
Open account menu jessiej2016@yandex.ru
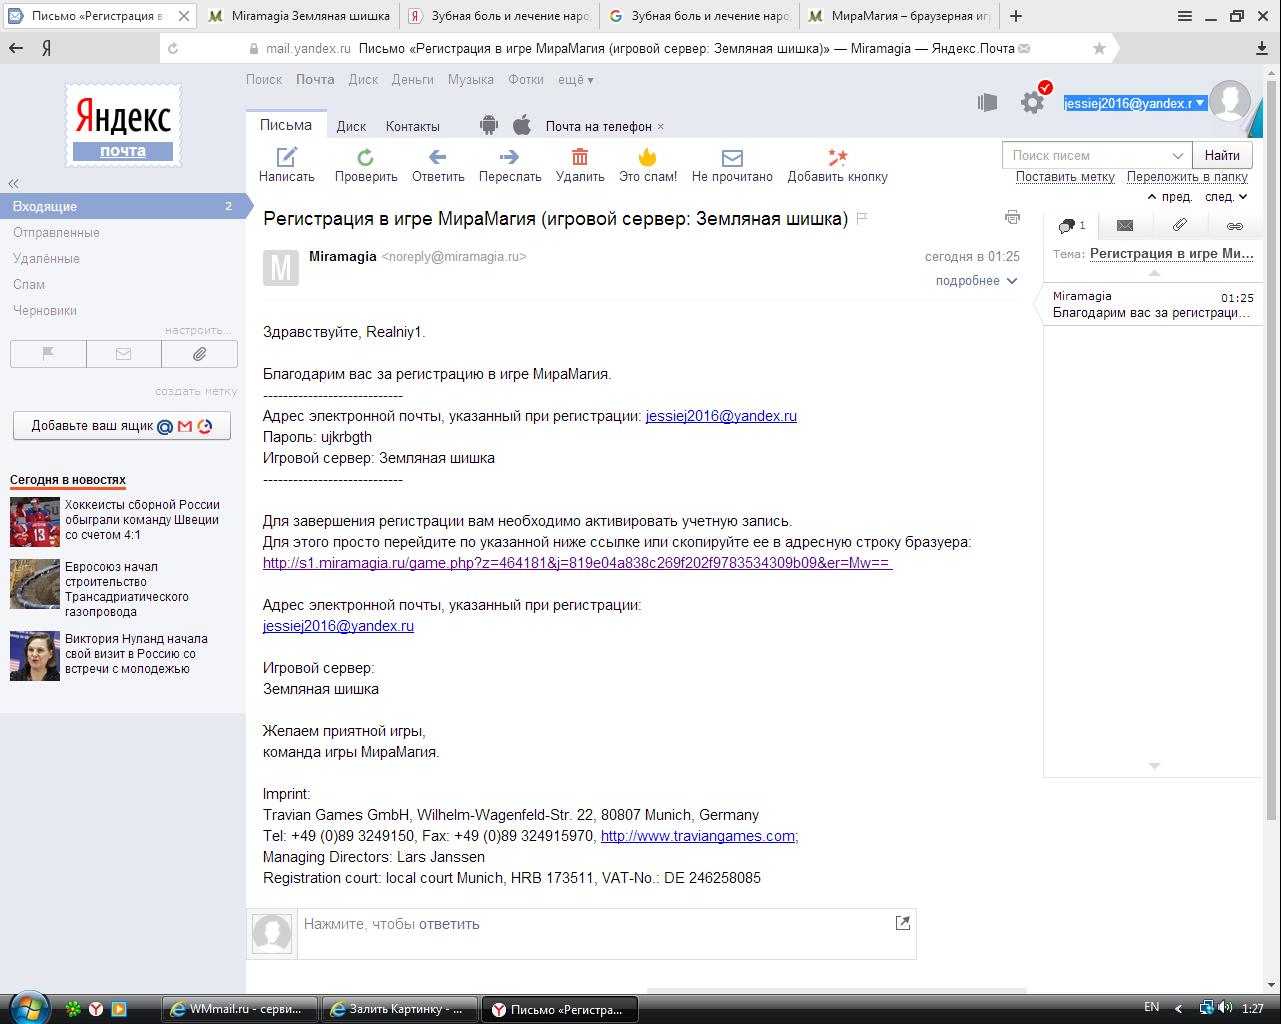click(x=1134, y=103)
